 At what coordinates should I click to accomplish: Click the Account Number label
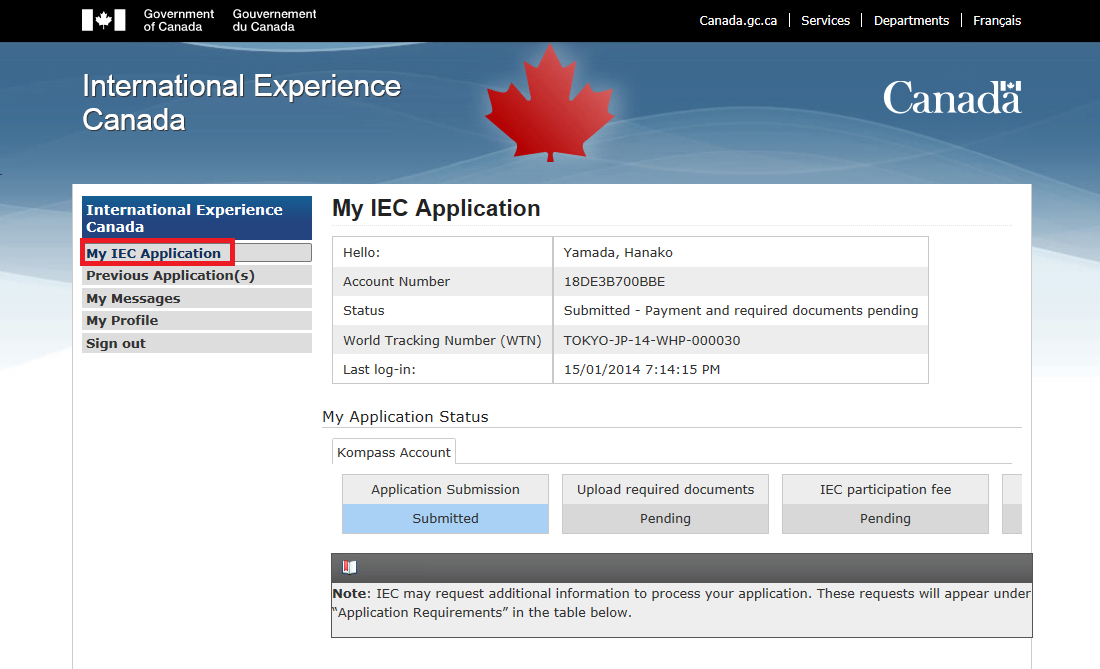pyautogui.click(x=396, y=282)
